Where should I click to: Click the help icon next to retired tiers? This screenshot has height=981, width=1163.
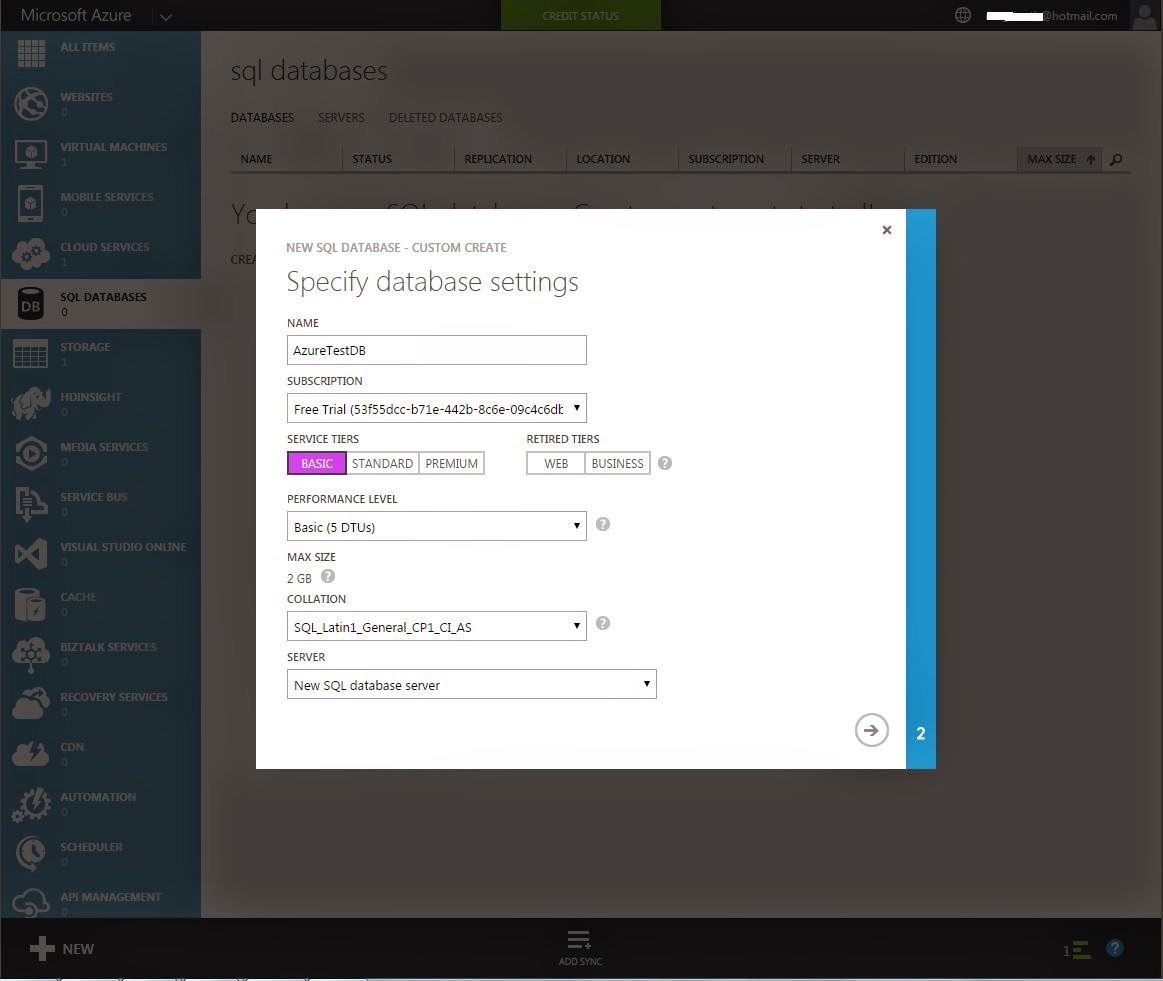point(665,463)
